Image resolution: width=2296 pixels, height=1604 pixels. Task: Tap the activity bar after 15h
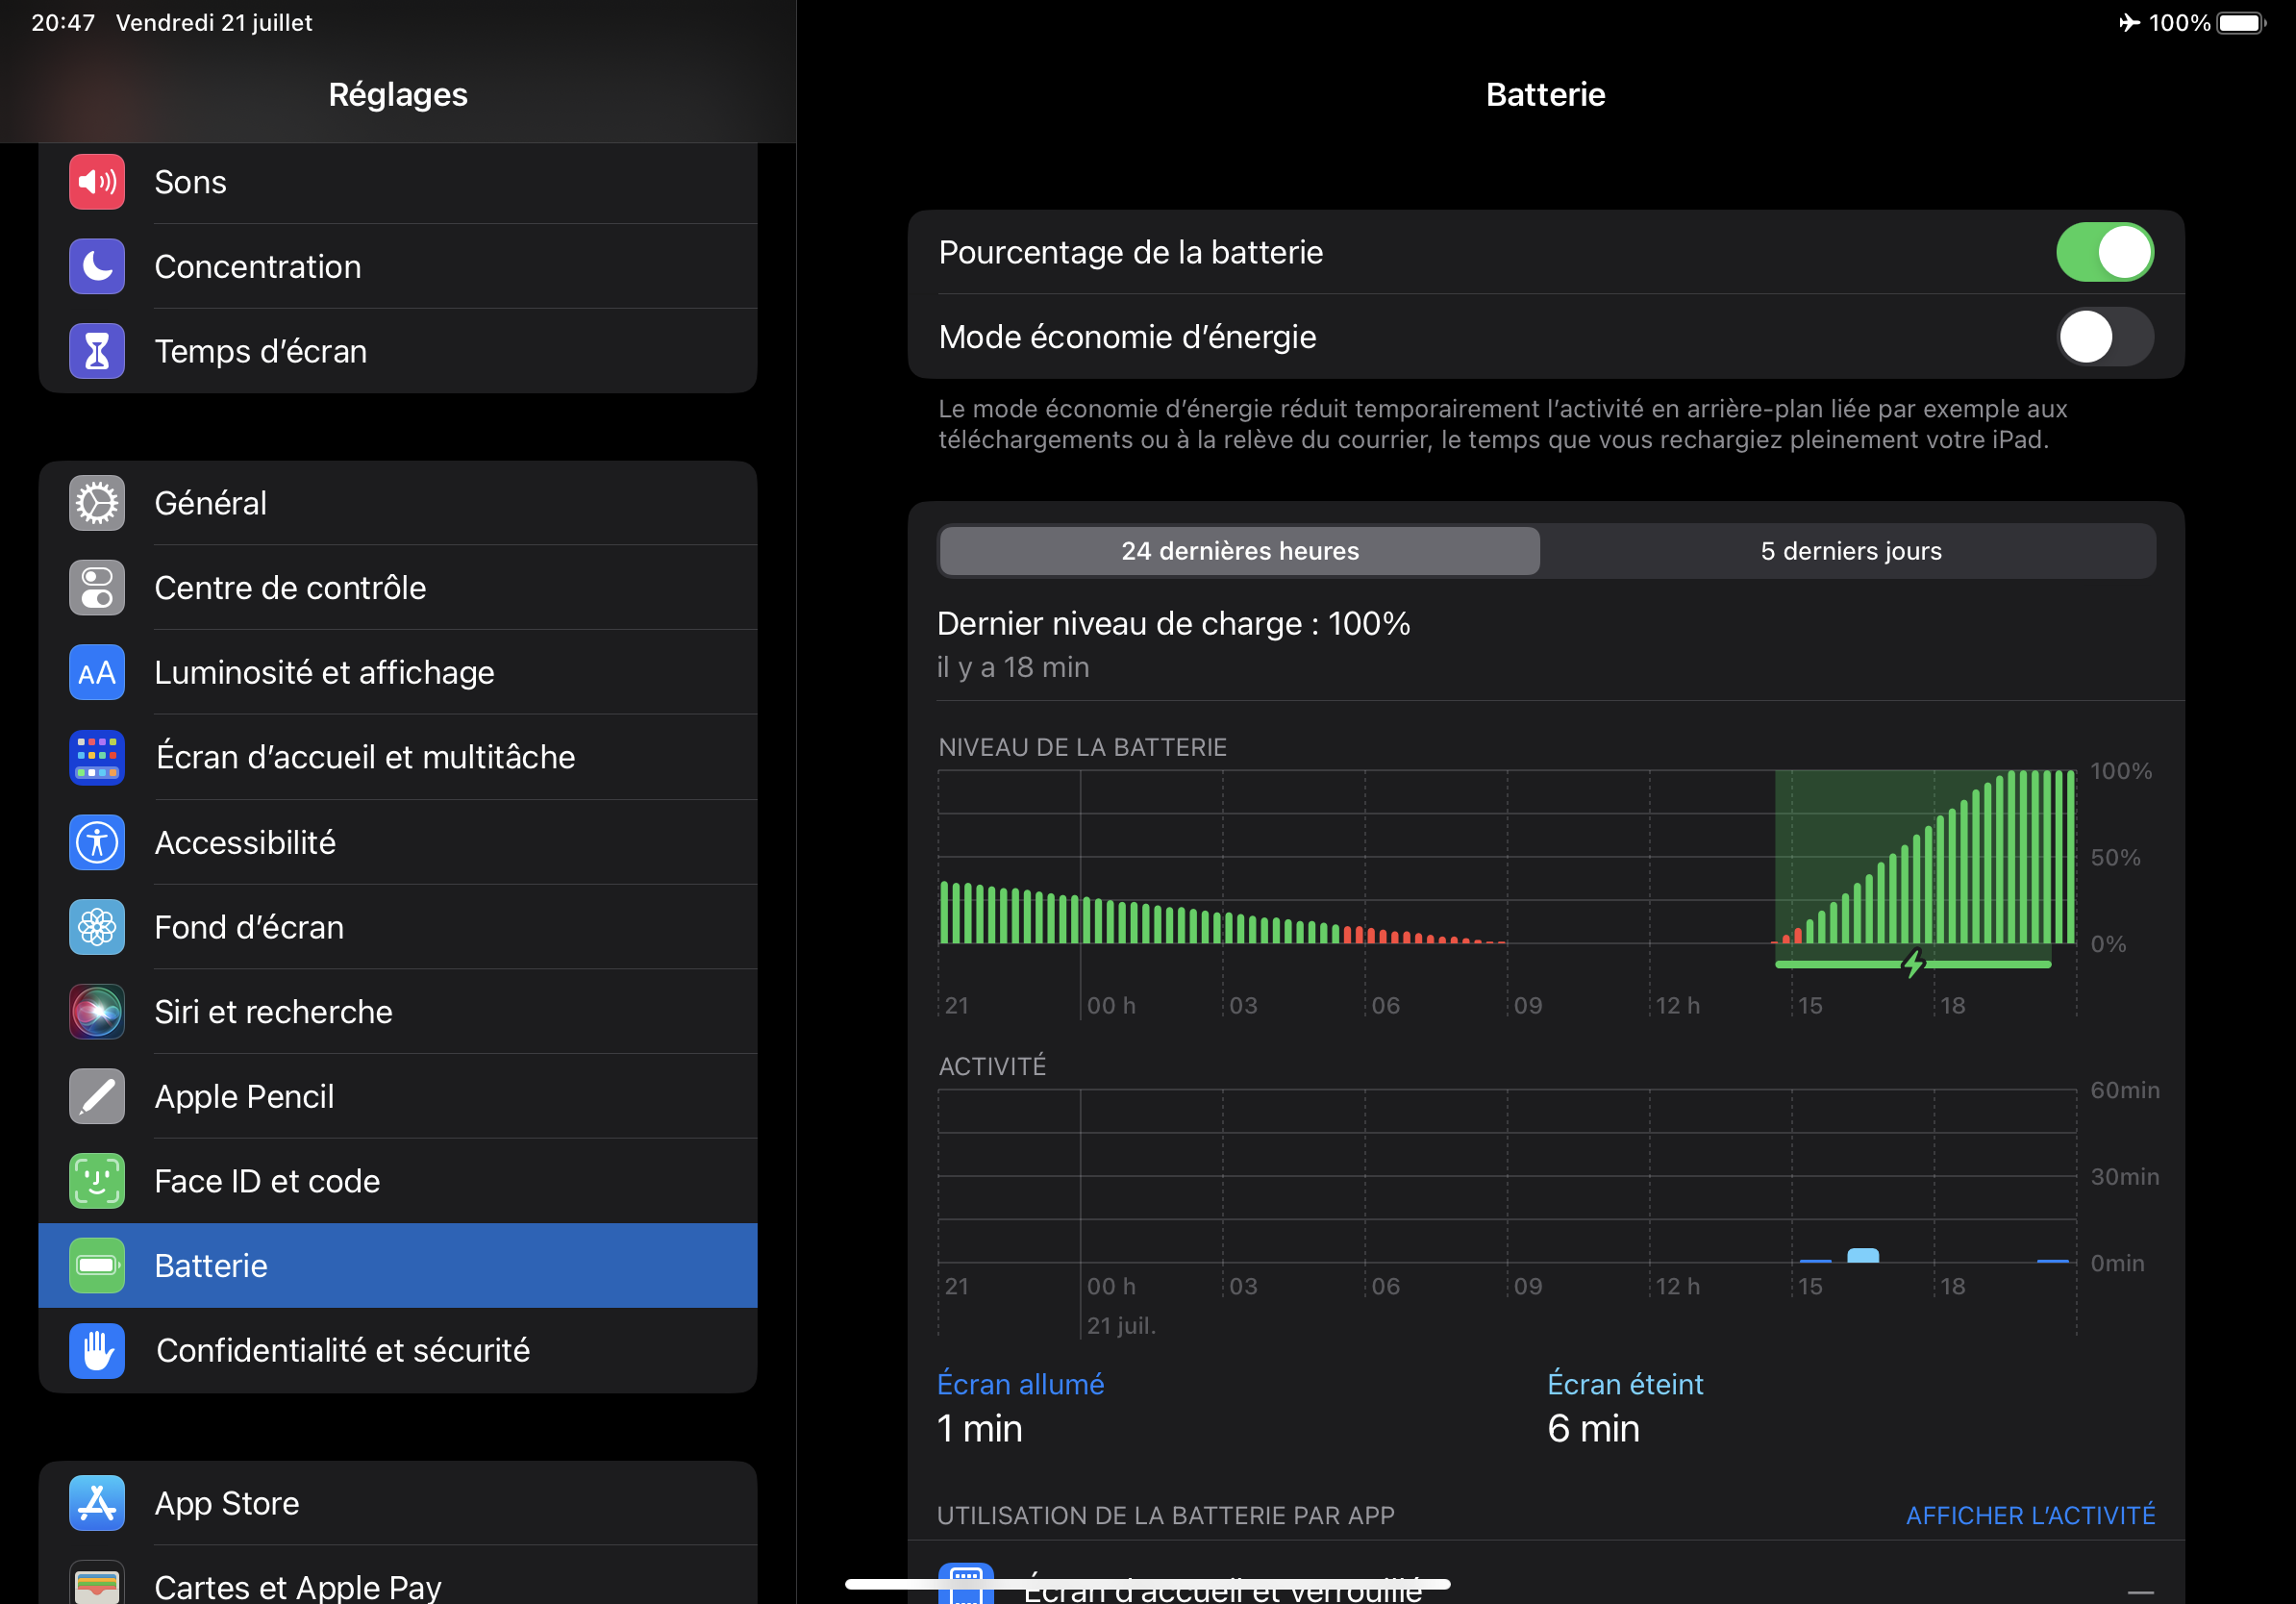click(1862, 1255)
